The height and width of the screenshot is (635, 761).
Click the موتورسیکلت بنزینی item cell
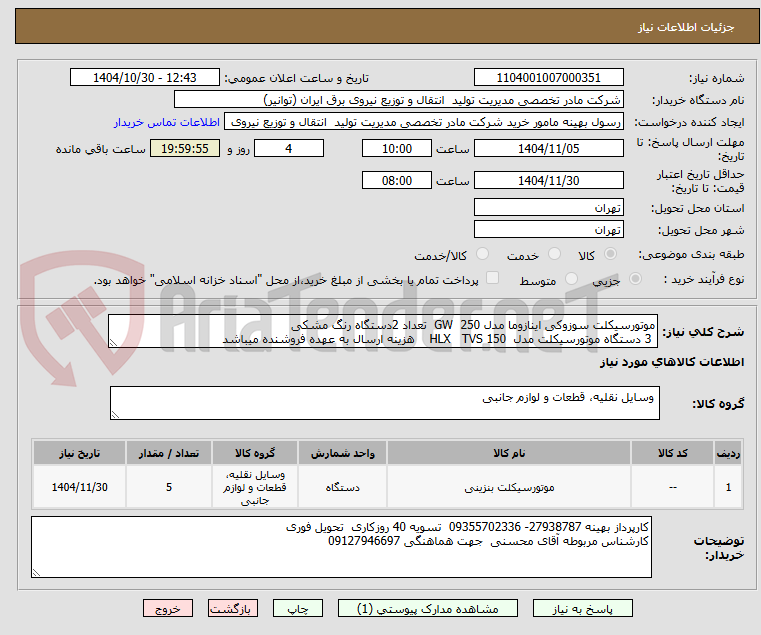509,487
